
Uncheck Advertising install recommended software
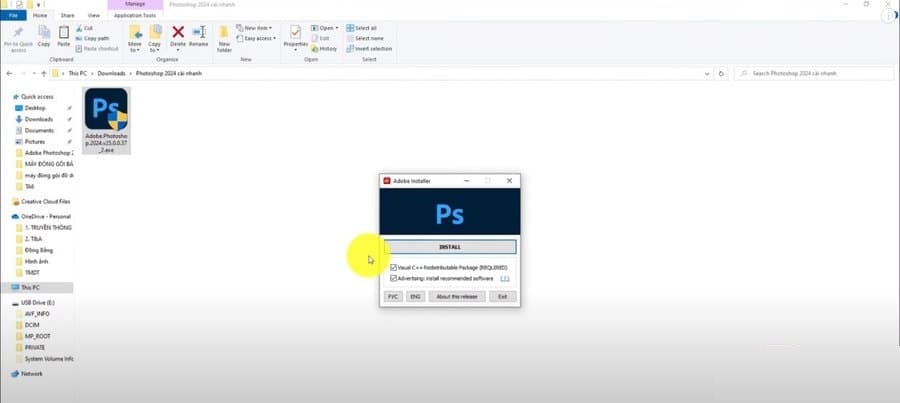pos(393,278)
